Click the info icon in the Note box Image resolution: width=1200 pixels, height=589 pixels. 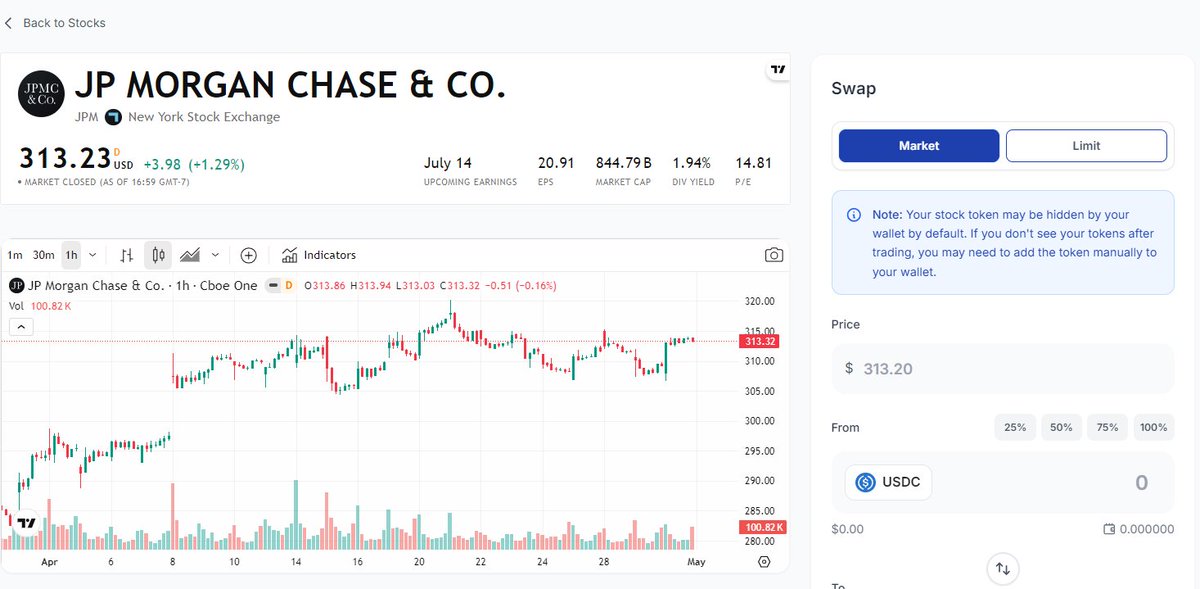tap(854, 215)
